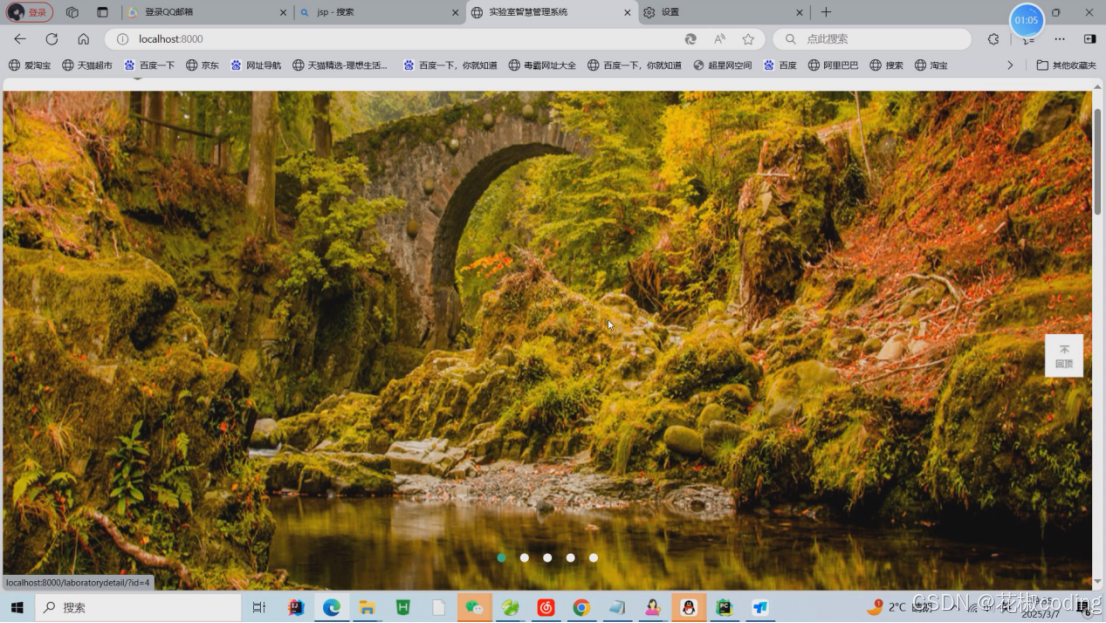This screenshot has height=623, width=1106.
Task: Open the green H app on taskbar
Action: pyautogui.click(x=403, y=607)
